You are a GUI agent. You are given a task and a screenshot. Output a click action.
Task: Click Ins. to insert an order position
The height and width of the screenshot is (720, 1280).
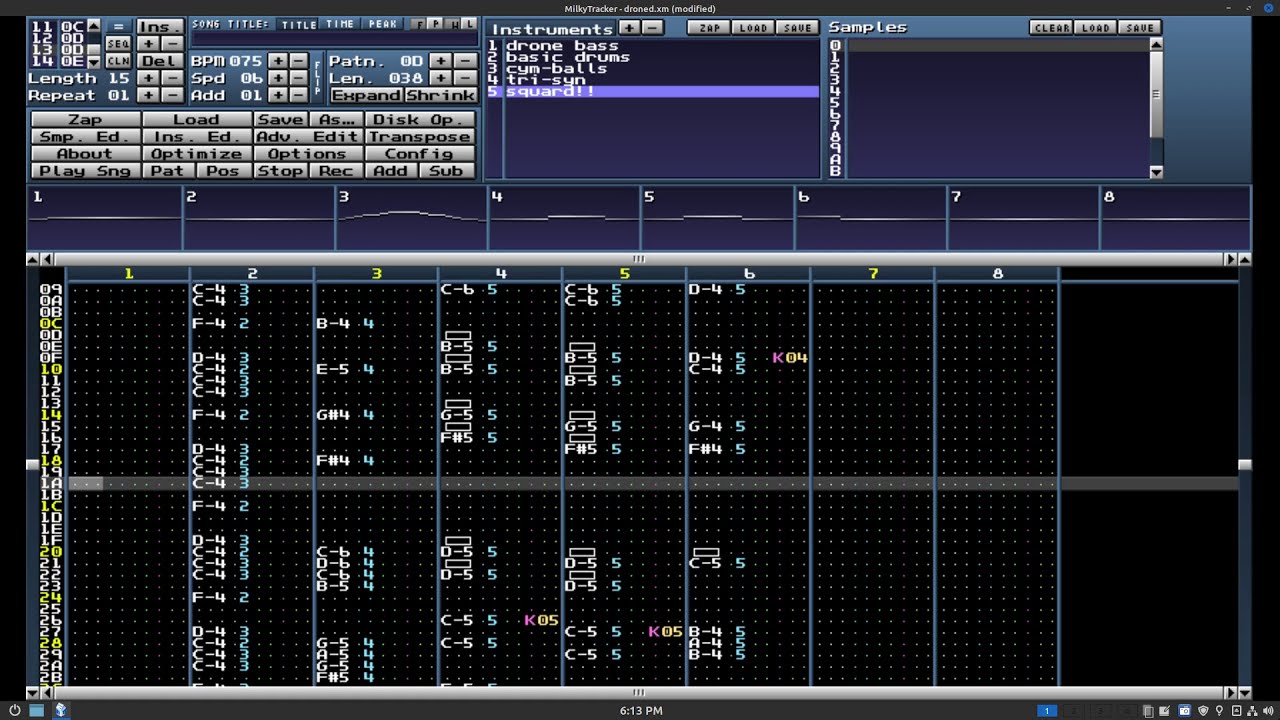click(160, 27)
